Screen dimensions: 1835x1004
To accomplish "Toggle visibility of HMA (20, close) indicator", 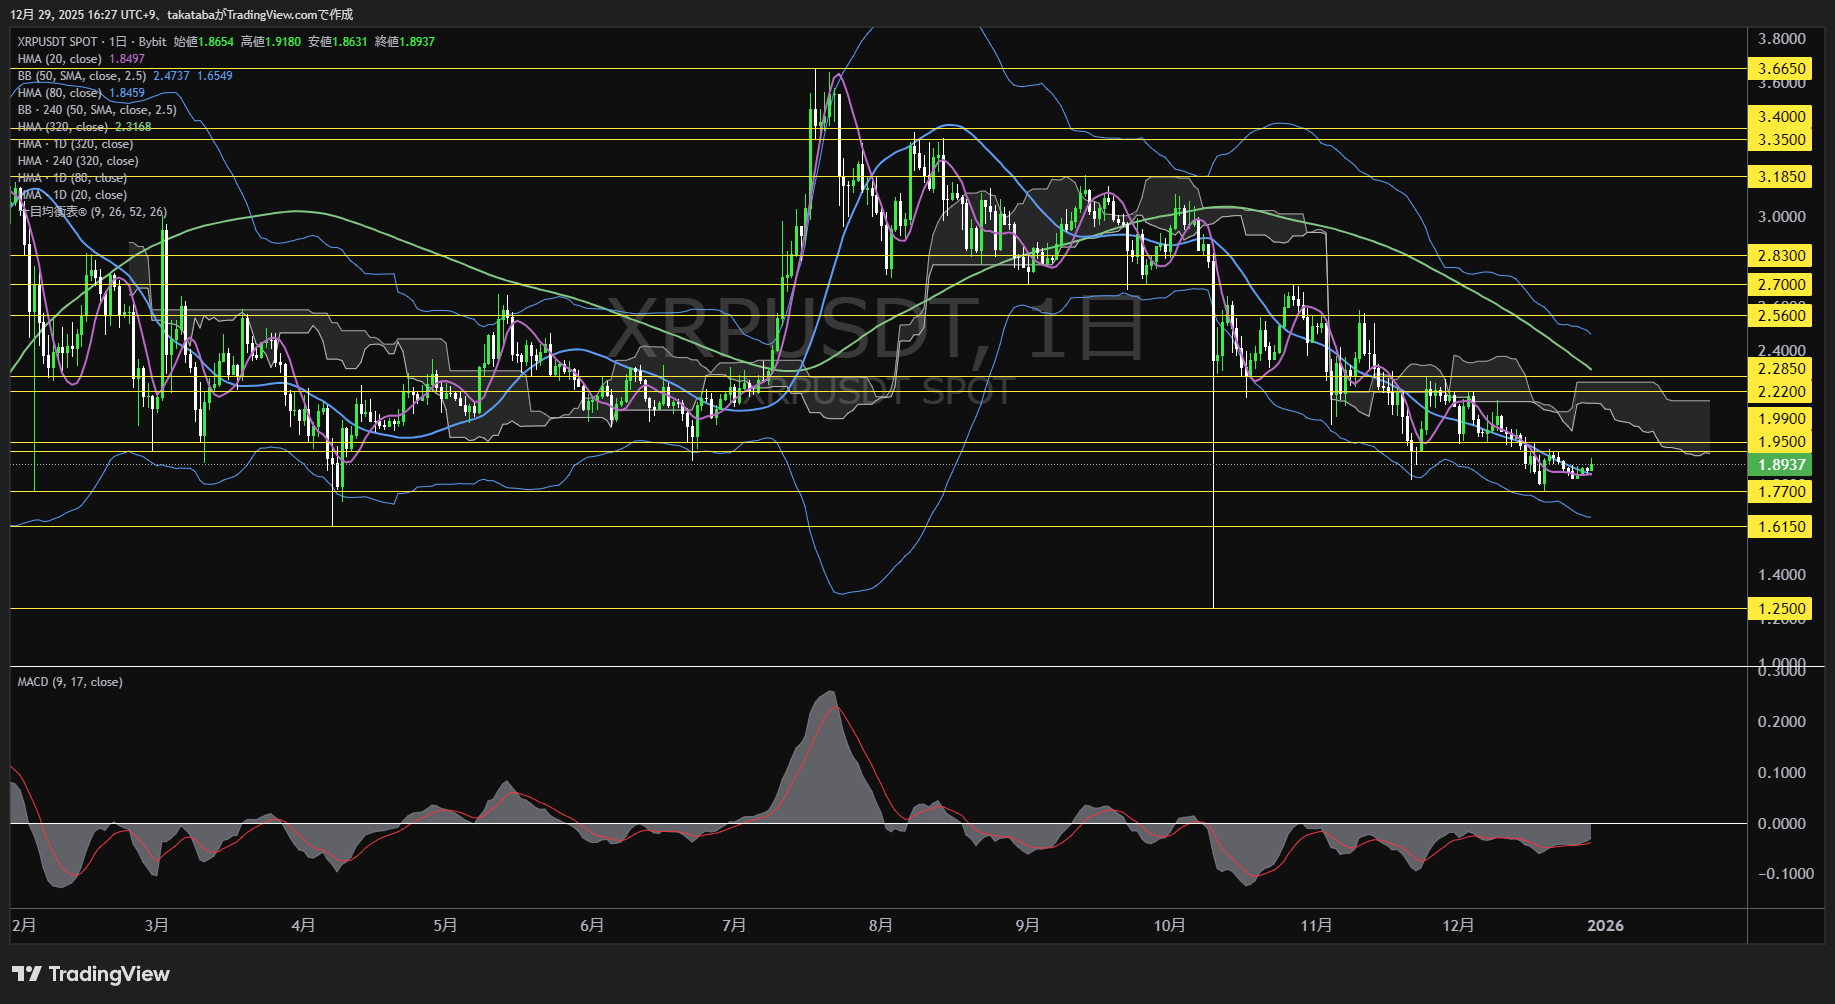I will [60, 59].
